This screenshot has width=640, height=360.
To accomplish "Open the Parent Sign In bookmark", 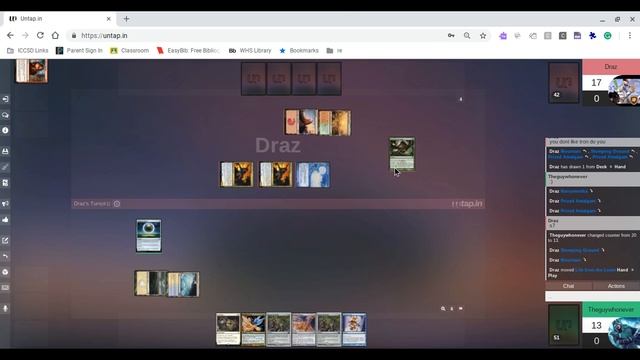I will (79, 51).
